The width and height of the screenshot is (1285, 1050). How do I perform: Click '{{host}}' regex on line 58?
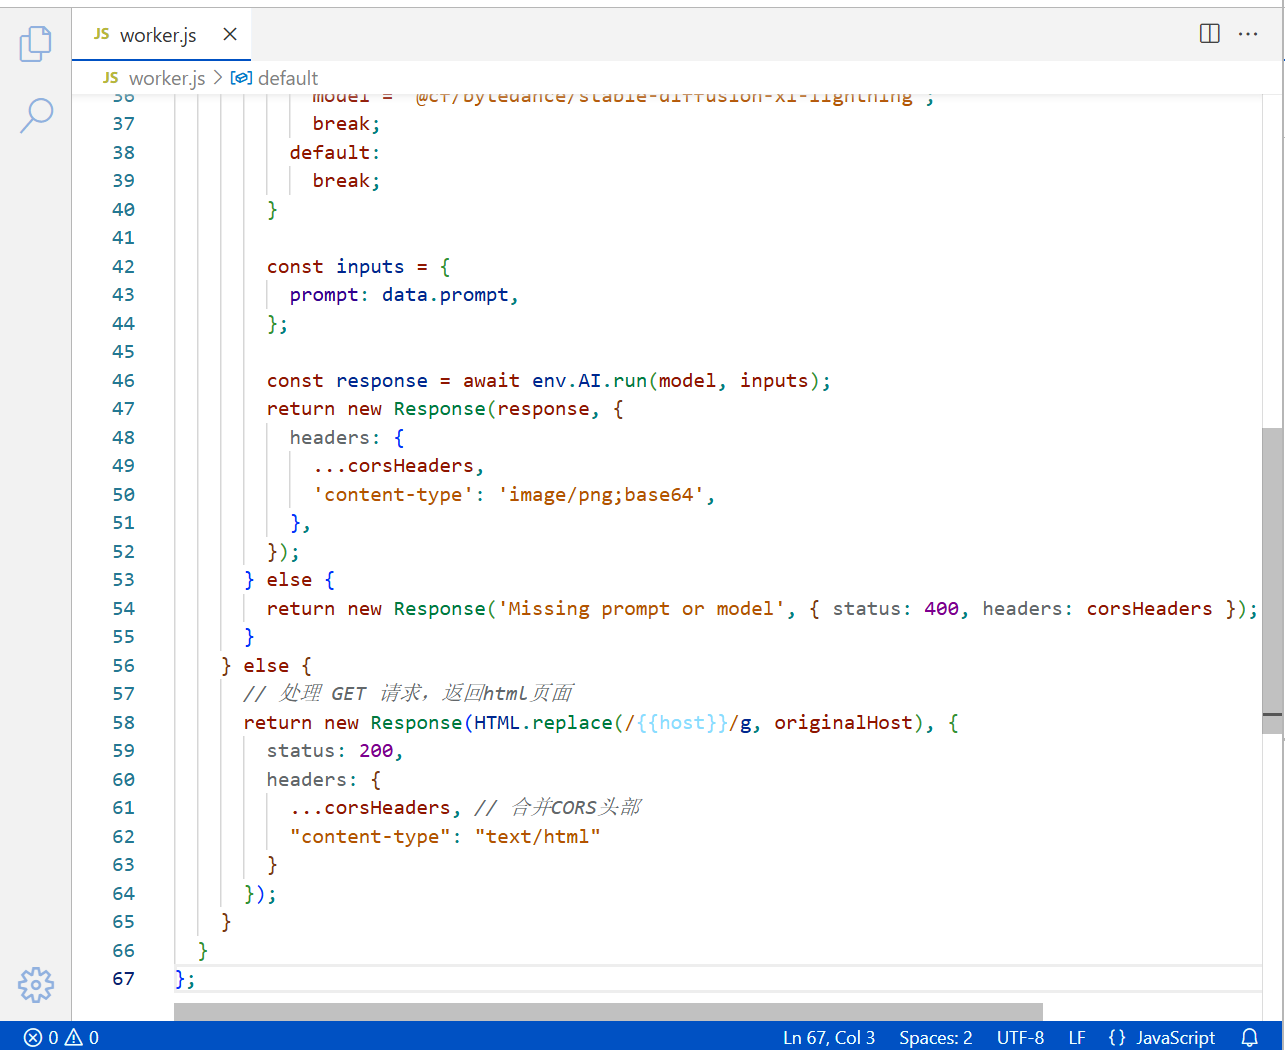click(682, 723)
